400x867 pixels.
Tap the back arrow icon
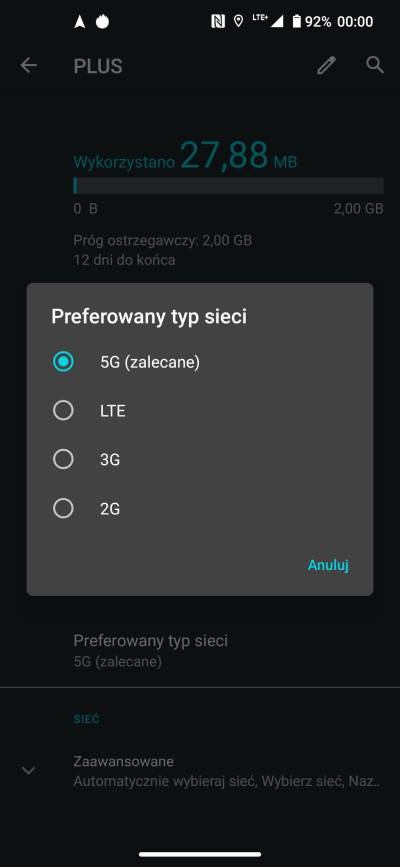[28, 66]
